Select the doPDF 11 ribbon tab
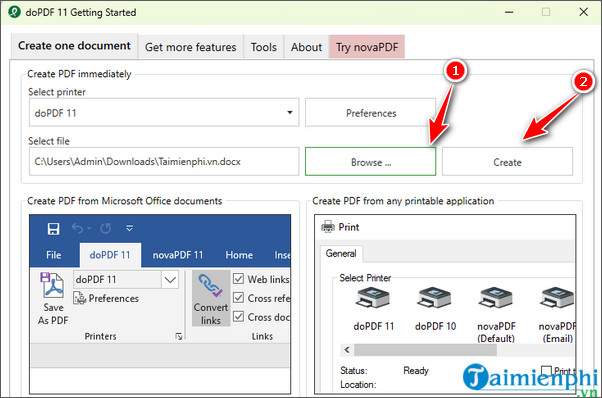This screenshot has height=398, width=602. click(x=110, y=255)
